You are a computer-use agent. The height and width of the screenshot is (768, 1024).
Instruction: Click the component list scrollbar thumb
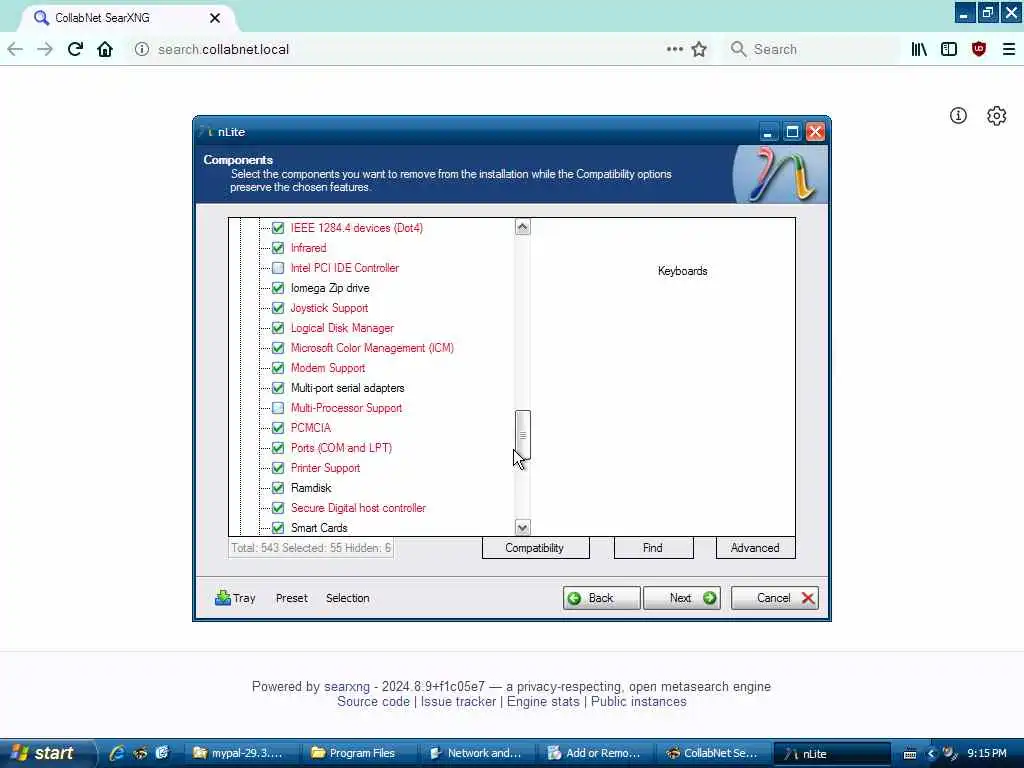[x=522, y=434]
